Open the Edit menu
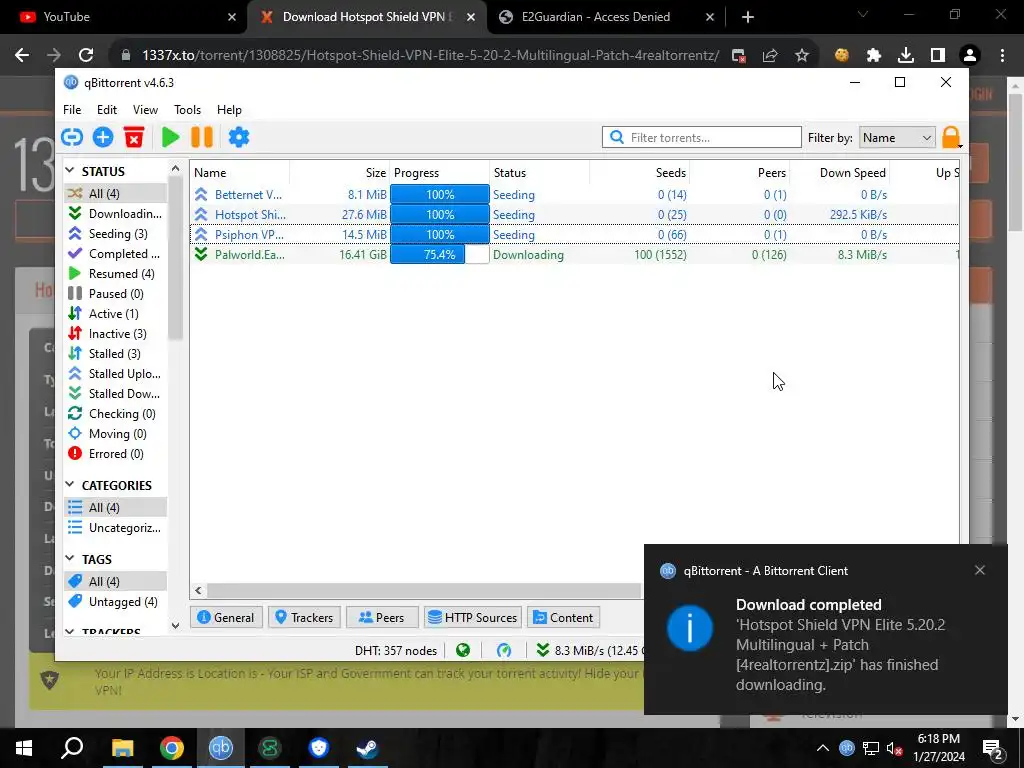1024x768 pixels. [106, 110]
